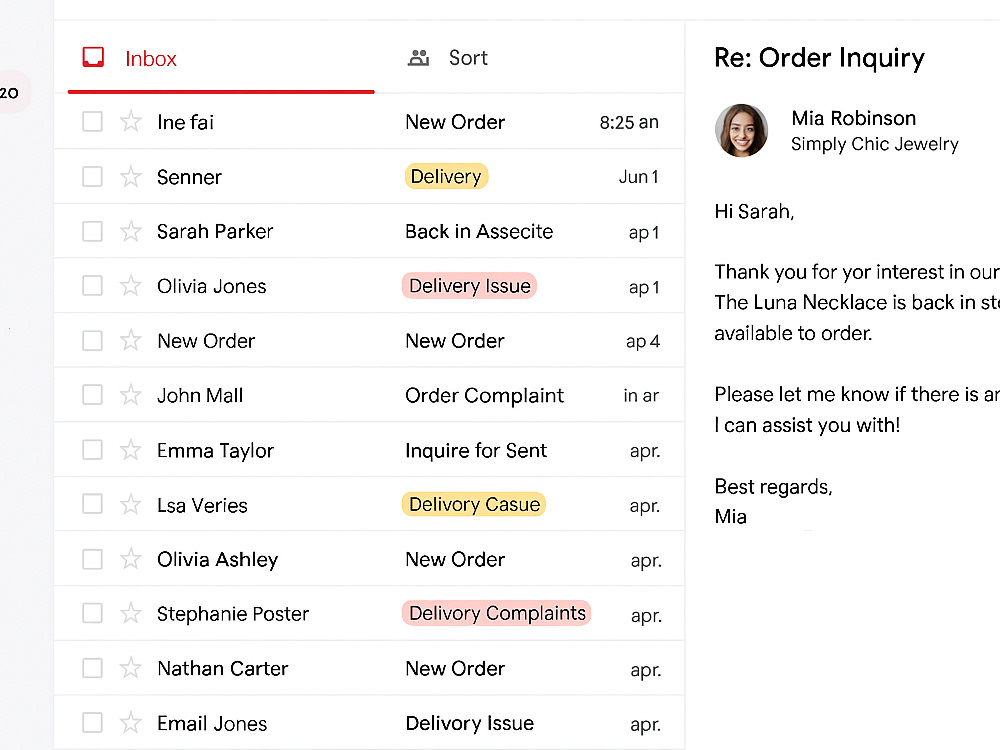
Task: Switch to the Inbox tab
Action: pyautogui.click(x=221, y=58)
